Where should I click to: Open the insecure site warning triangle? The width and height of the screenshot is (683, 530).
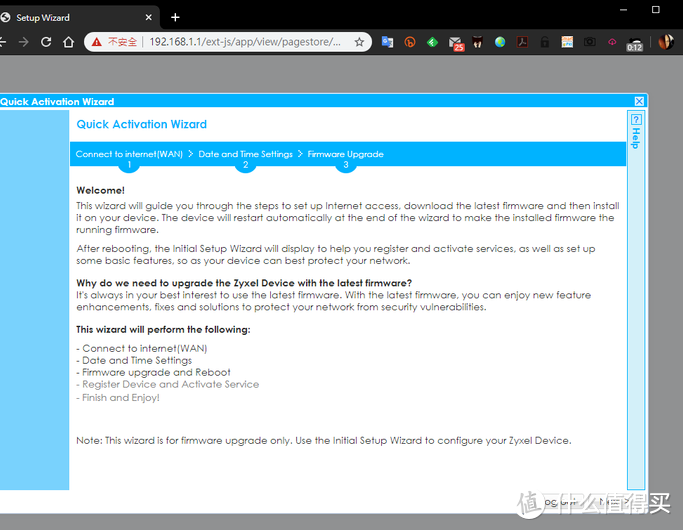tap(97, 42)
